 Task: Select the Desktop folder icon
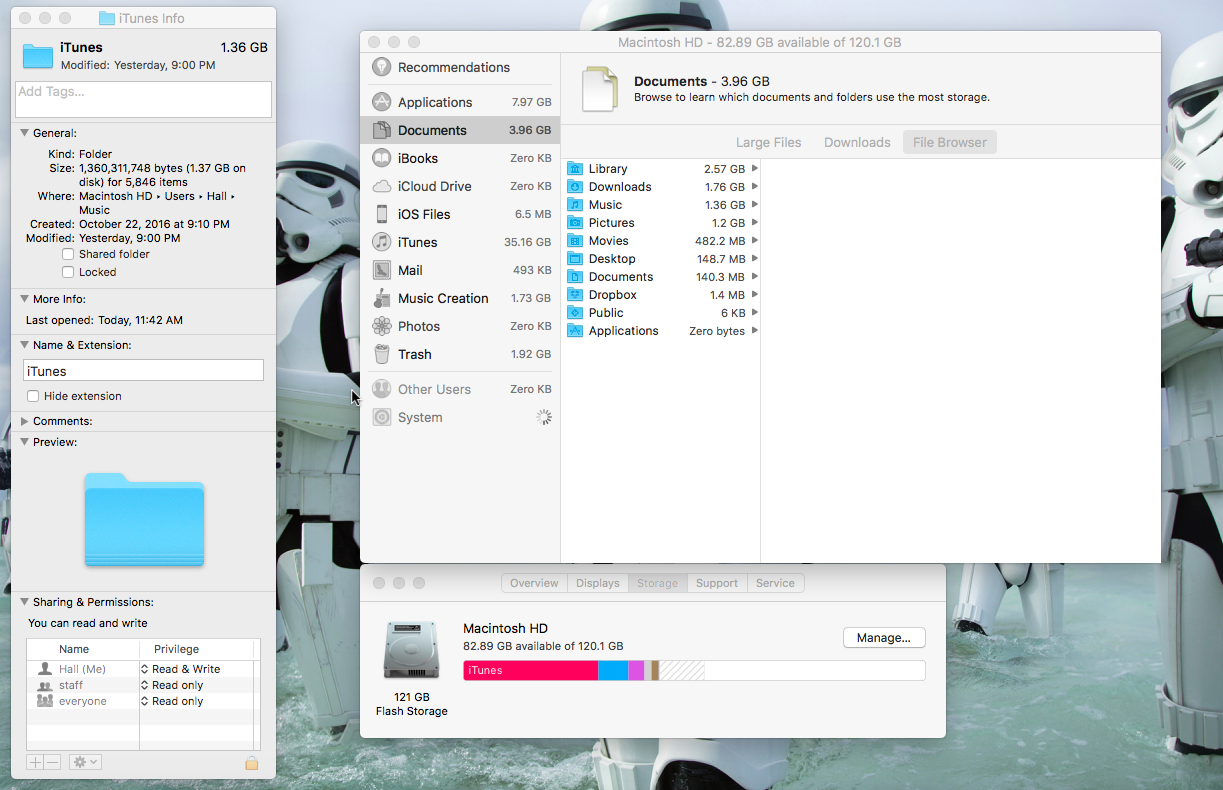tap(575, 259)
